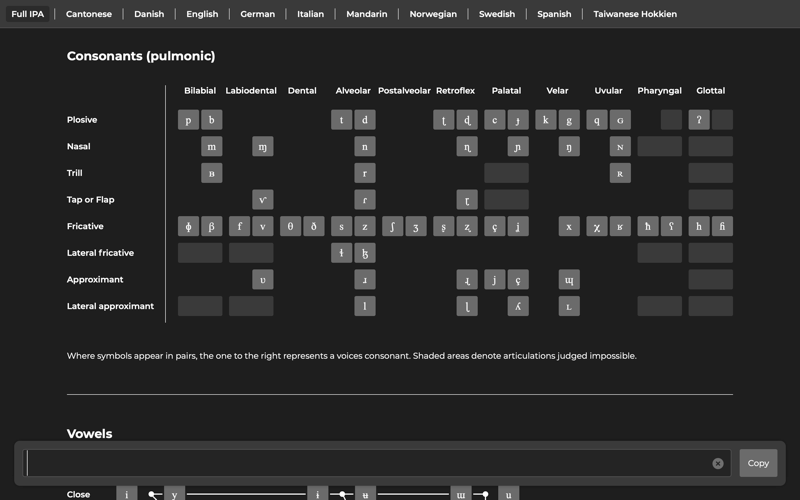
Task: Insert retroflex flap ɽ
Action: pos(467,199)
